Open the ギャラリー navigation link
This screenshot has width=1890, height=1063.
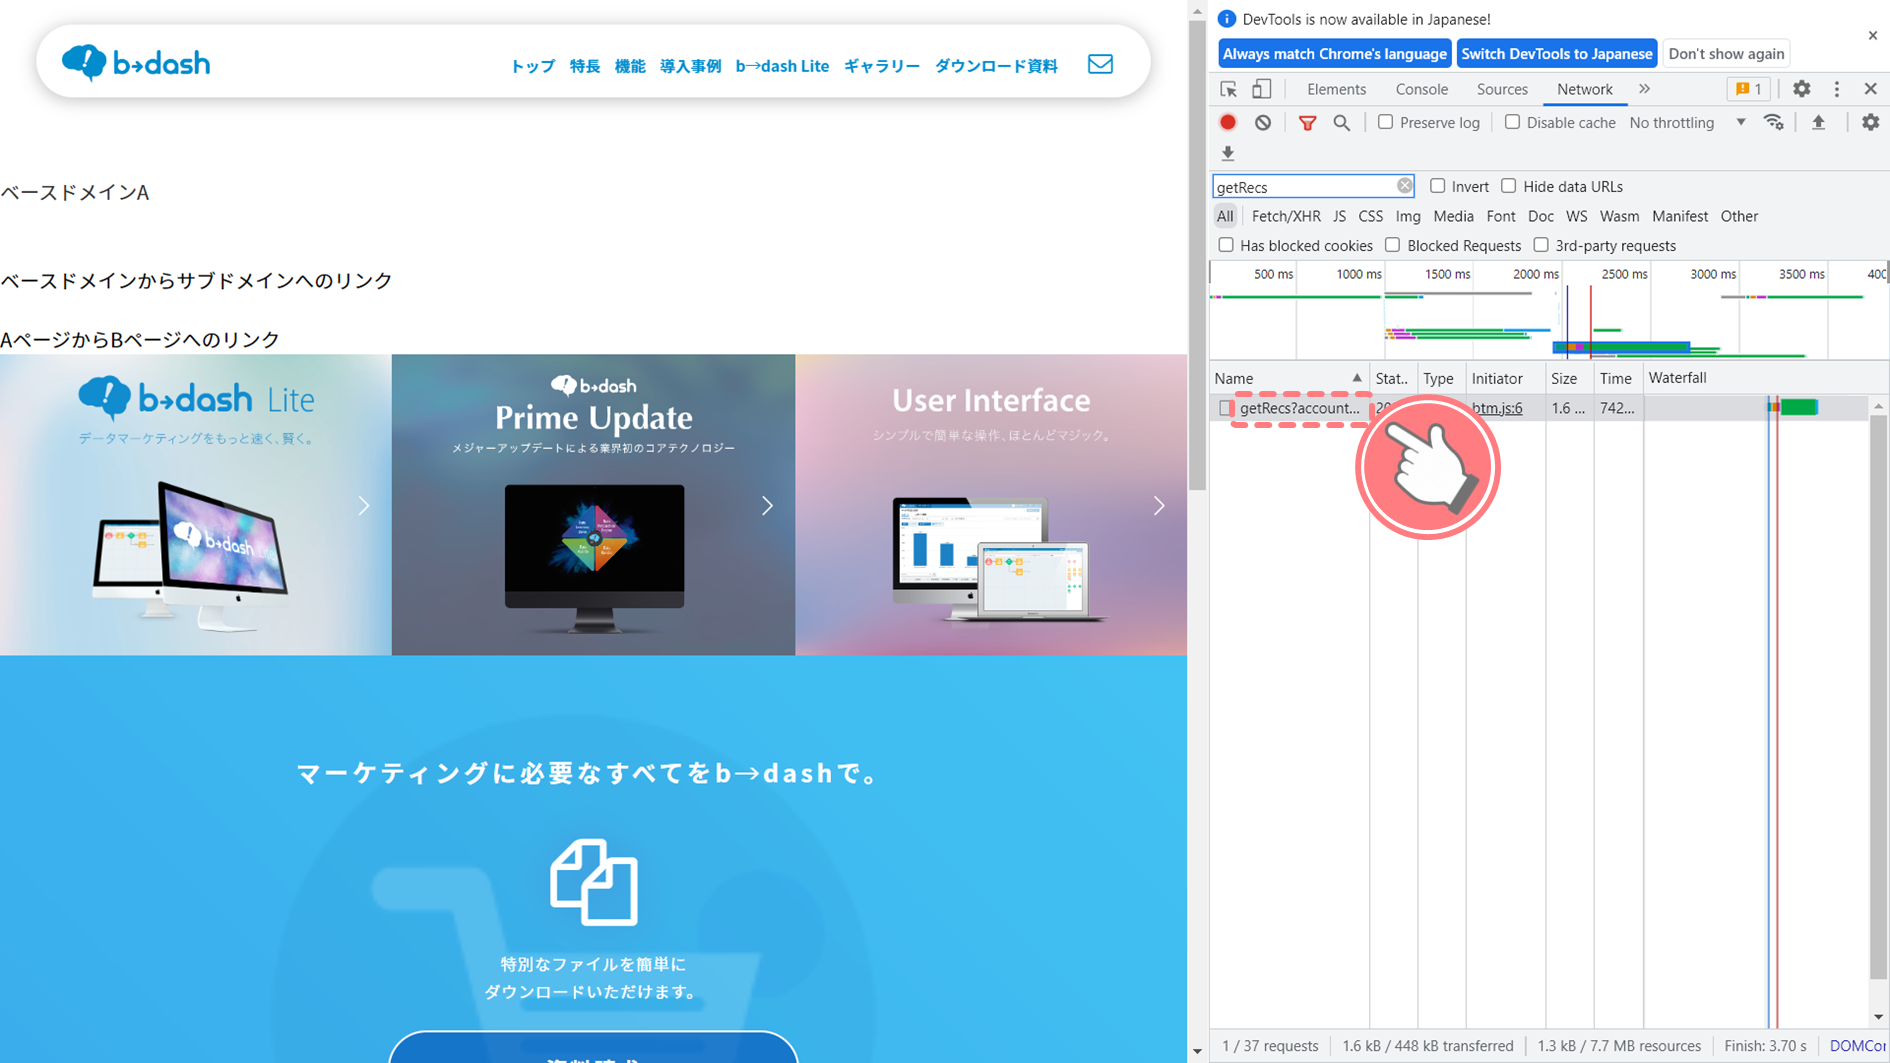click(881, 66)
